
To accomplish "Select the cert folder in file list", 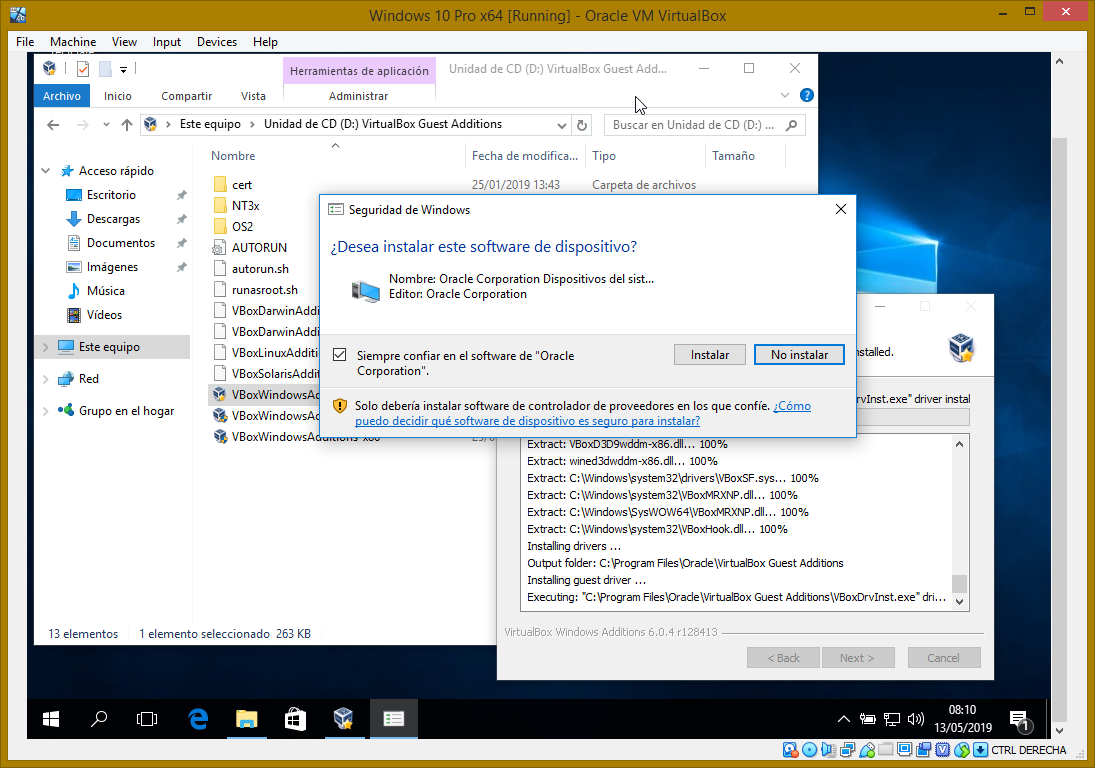I will (x=242, y=185).
